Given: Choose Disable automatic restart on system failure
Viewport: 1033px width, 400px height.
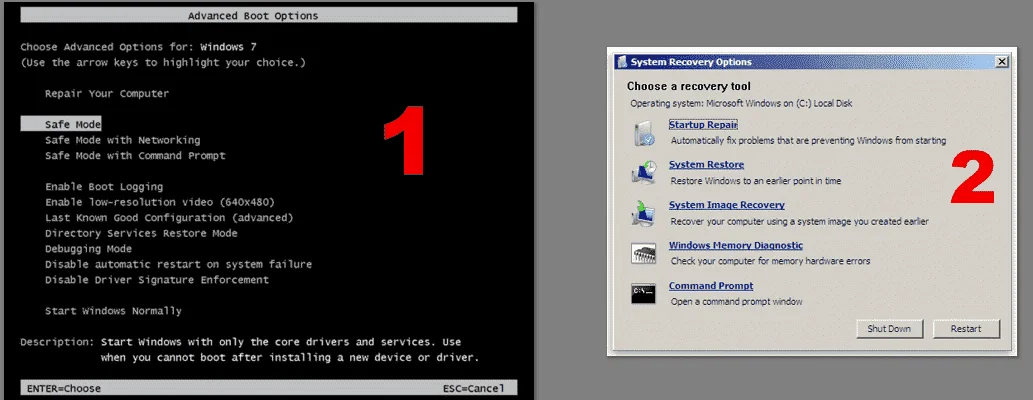Looking at the screenshot, I should click(x=179, y=264).
